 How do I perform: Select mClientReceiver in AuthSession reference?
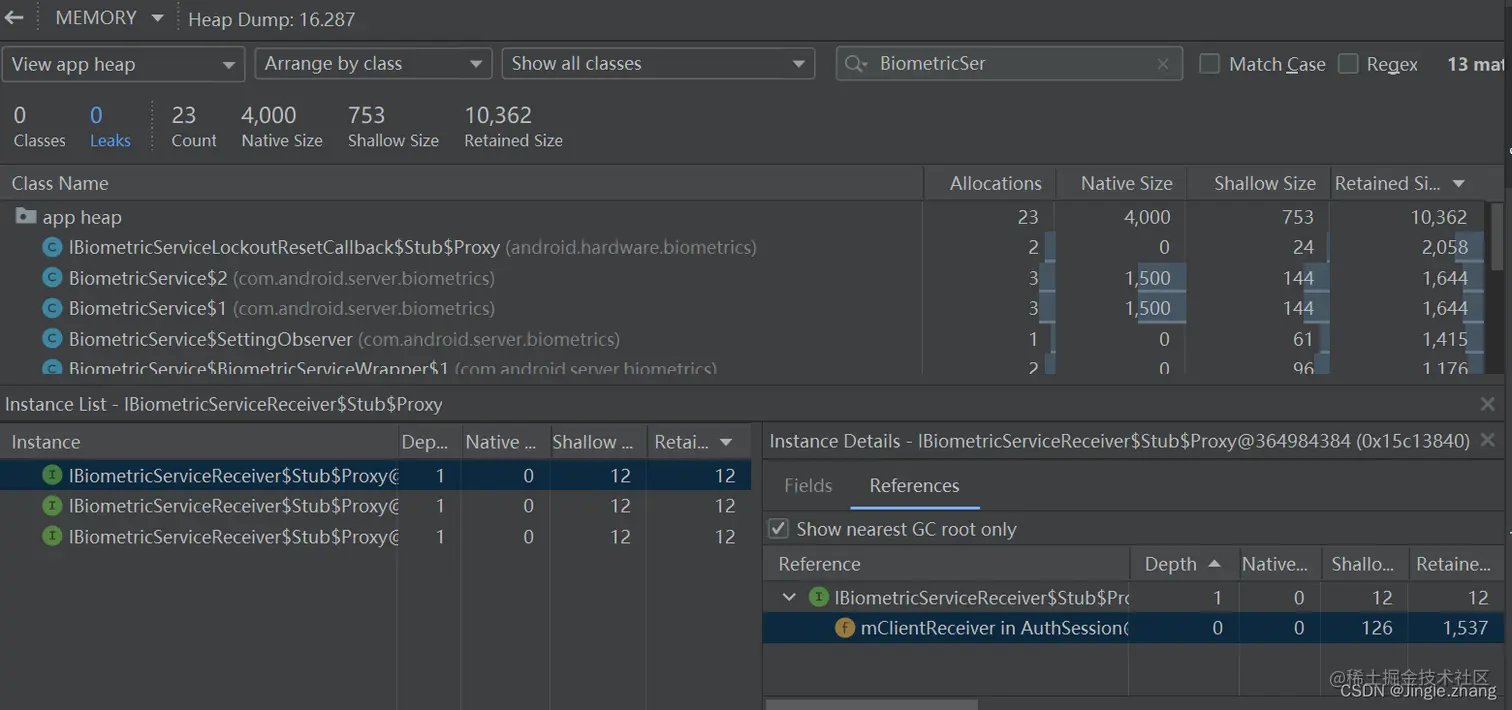[995, 628]
